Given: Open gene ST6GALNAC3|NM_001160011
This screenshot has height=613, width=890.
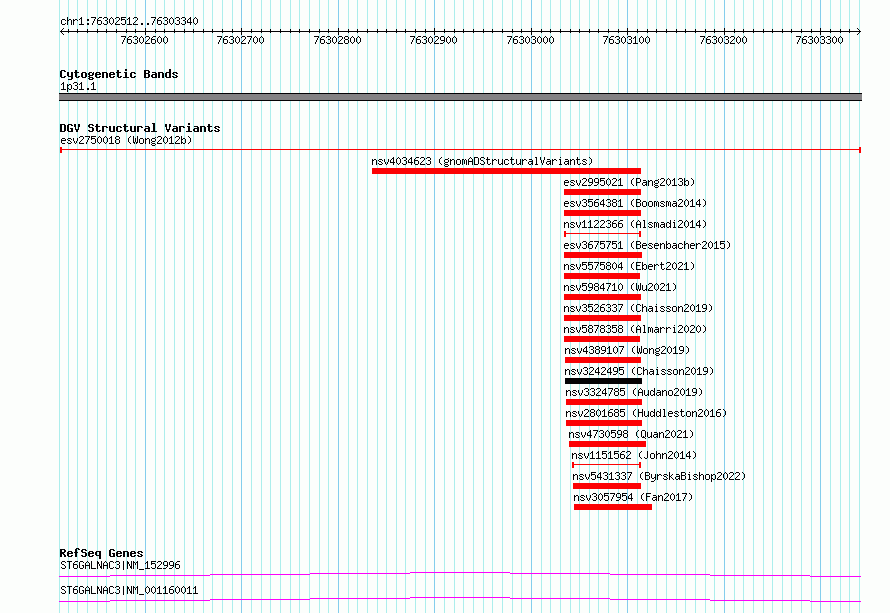Looking at the screenshot, I should (x=129, y=590).
